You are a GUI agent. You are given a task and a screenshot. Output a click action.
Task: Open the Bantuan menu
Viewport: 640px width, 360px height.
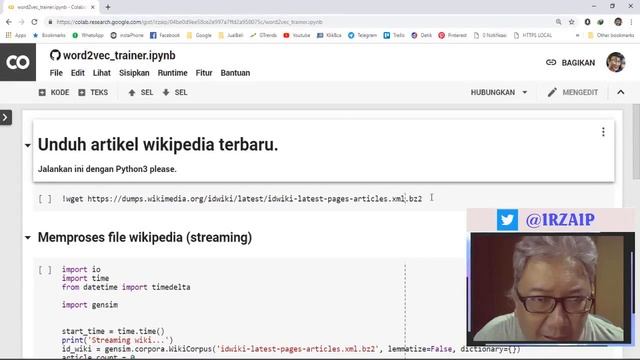(235, 73)
